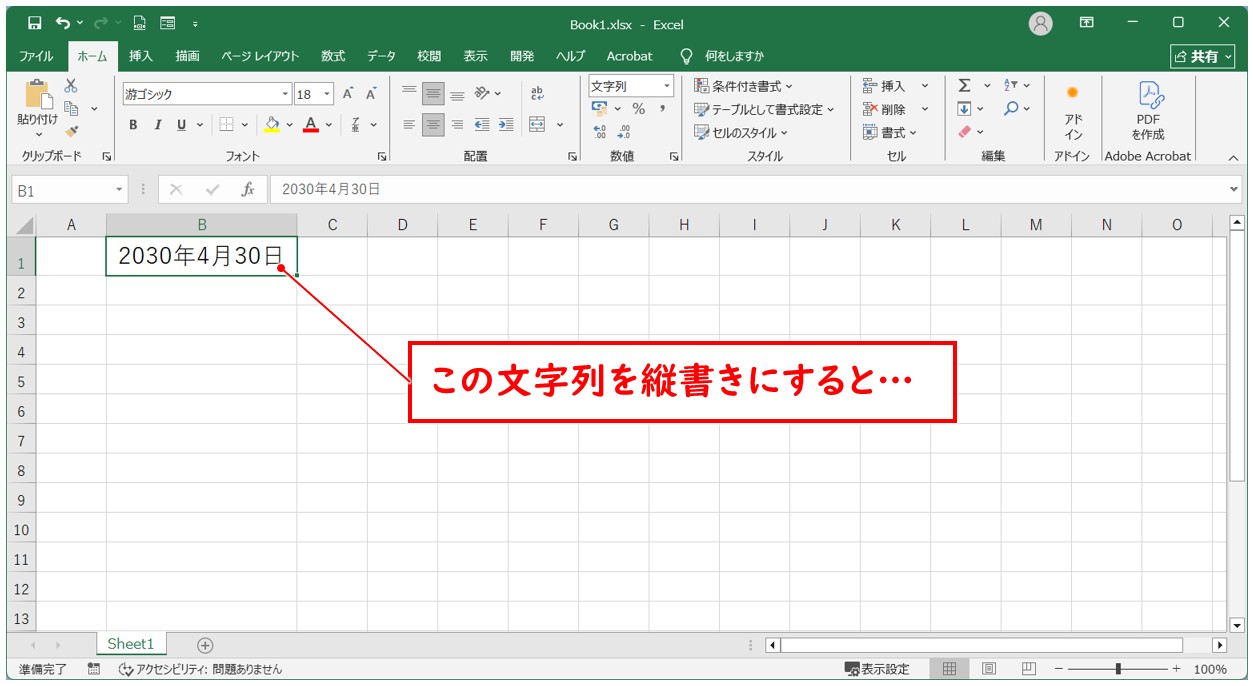
Task: Click the new sheet plus icon
Action: (x=205, y=645)
